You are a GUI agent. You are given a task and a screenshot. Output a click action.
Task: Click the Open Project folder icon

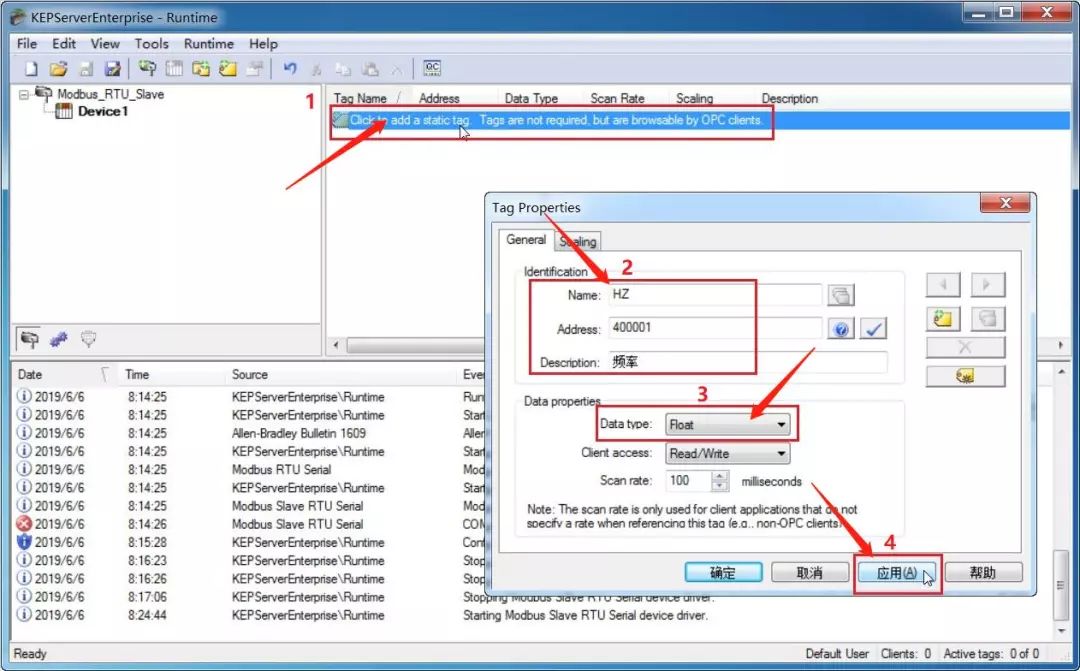(59, 68)
